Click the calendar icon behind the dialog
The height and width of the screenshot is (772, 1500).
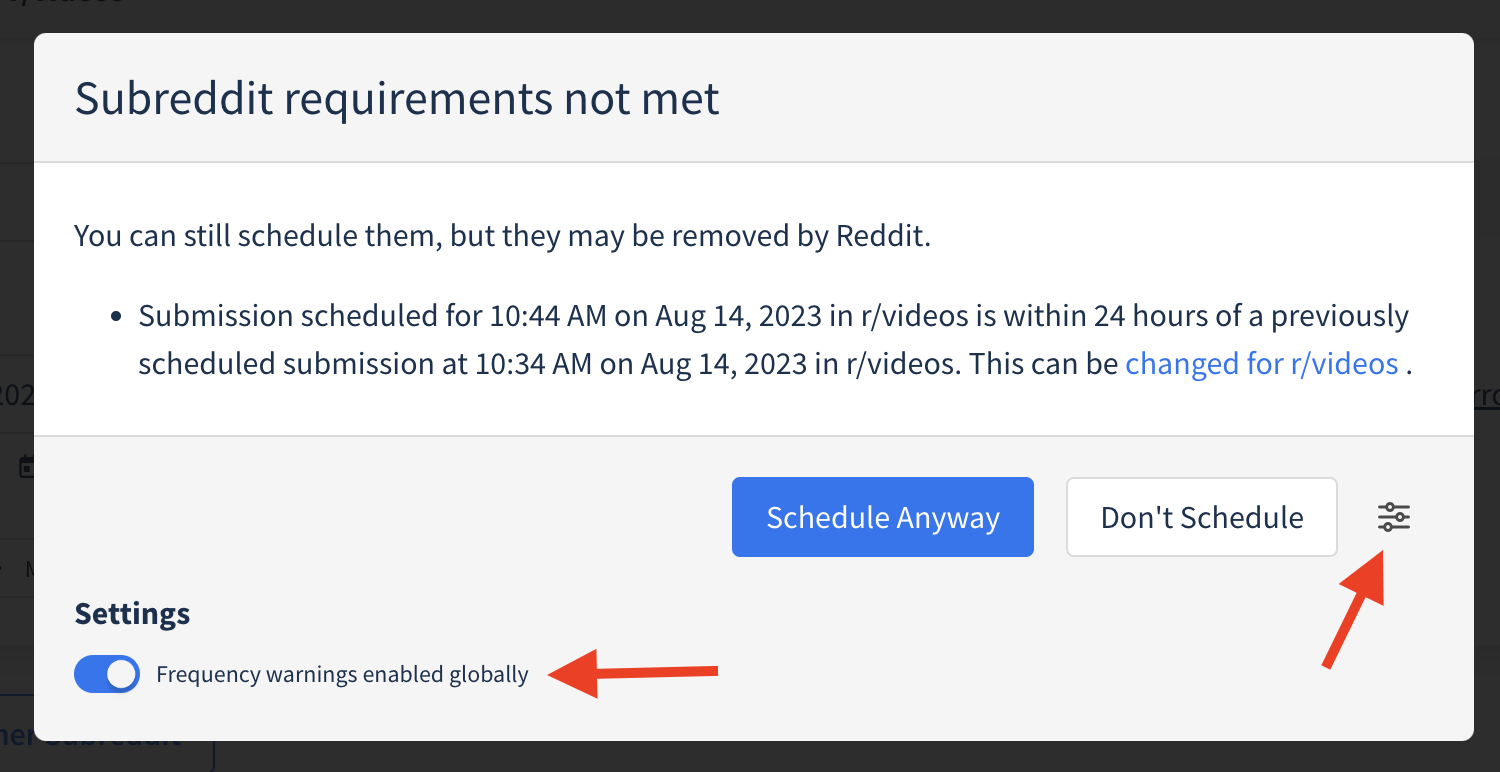[x=27, y=466]
